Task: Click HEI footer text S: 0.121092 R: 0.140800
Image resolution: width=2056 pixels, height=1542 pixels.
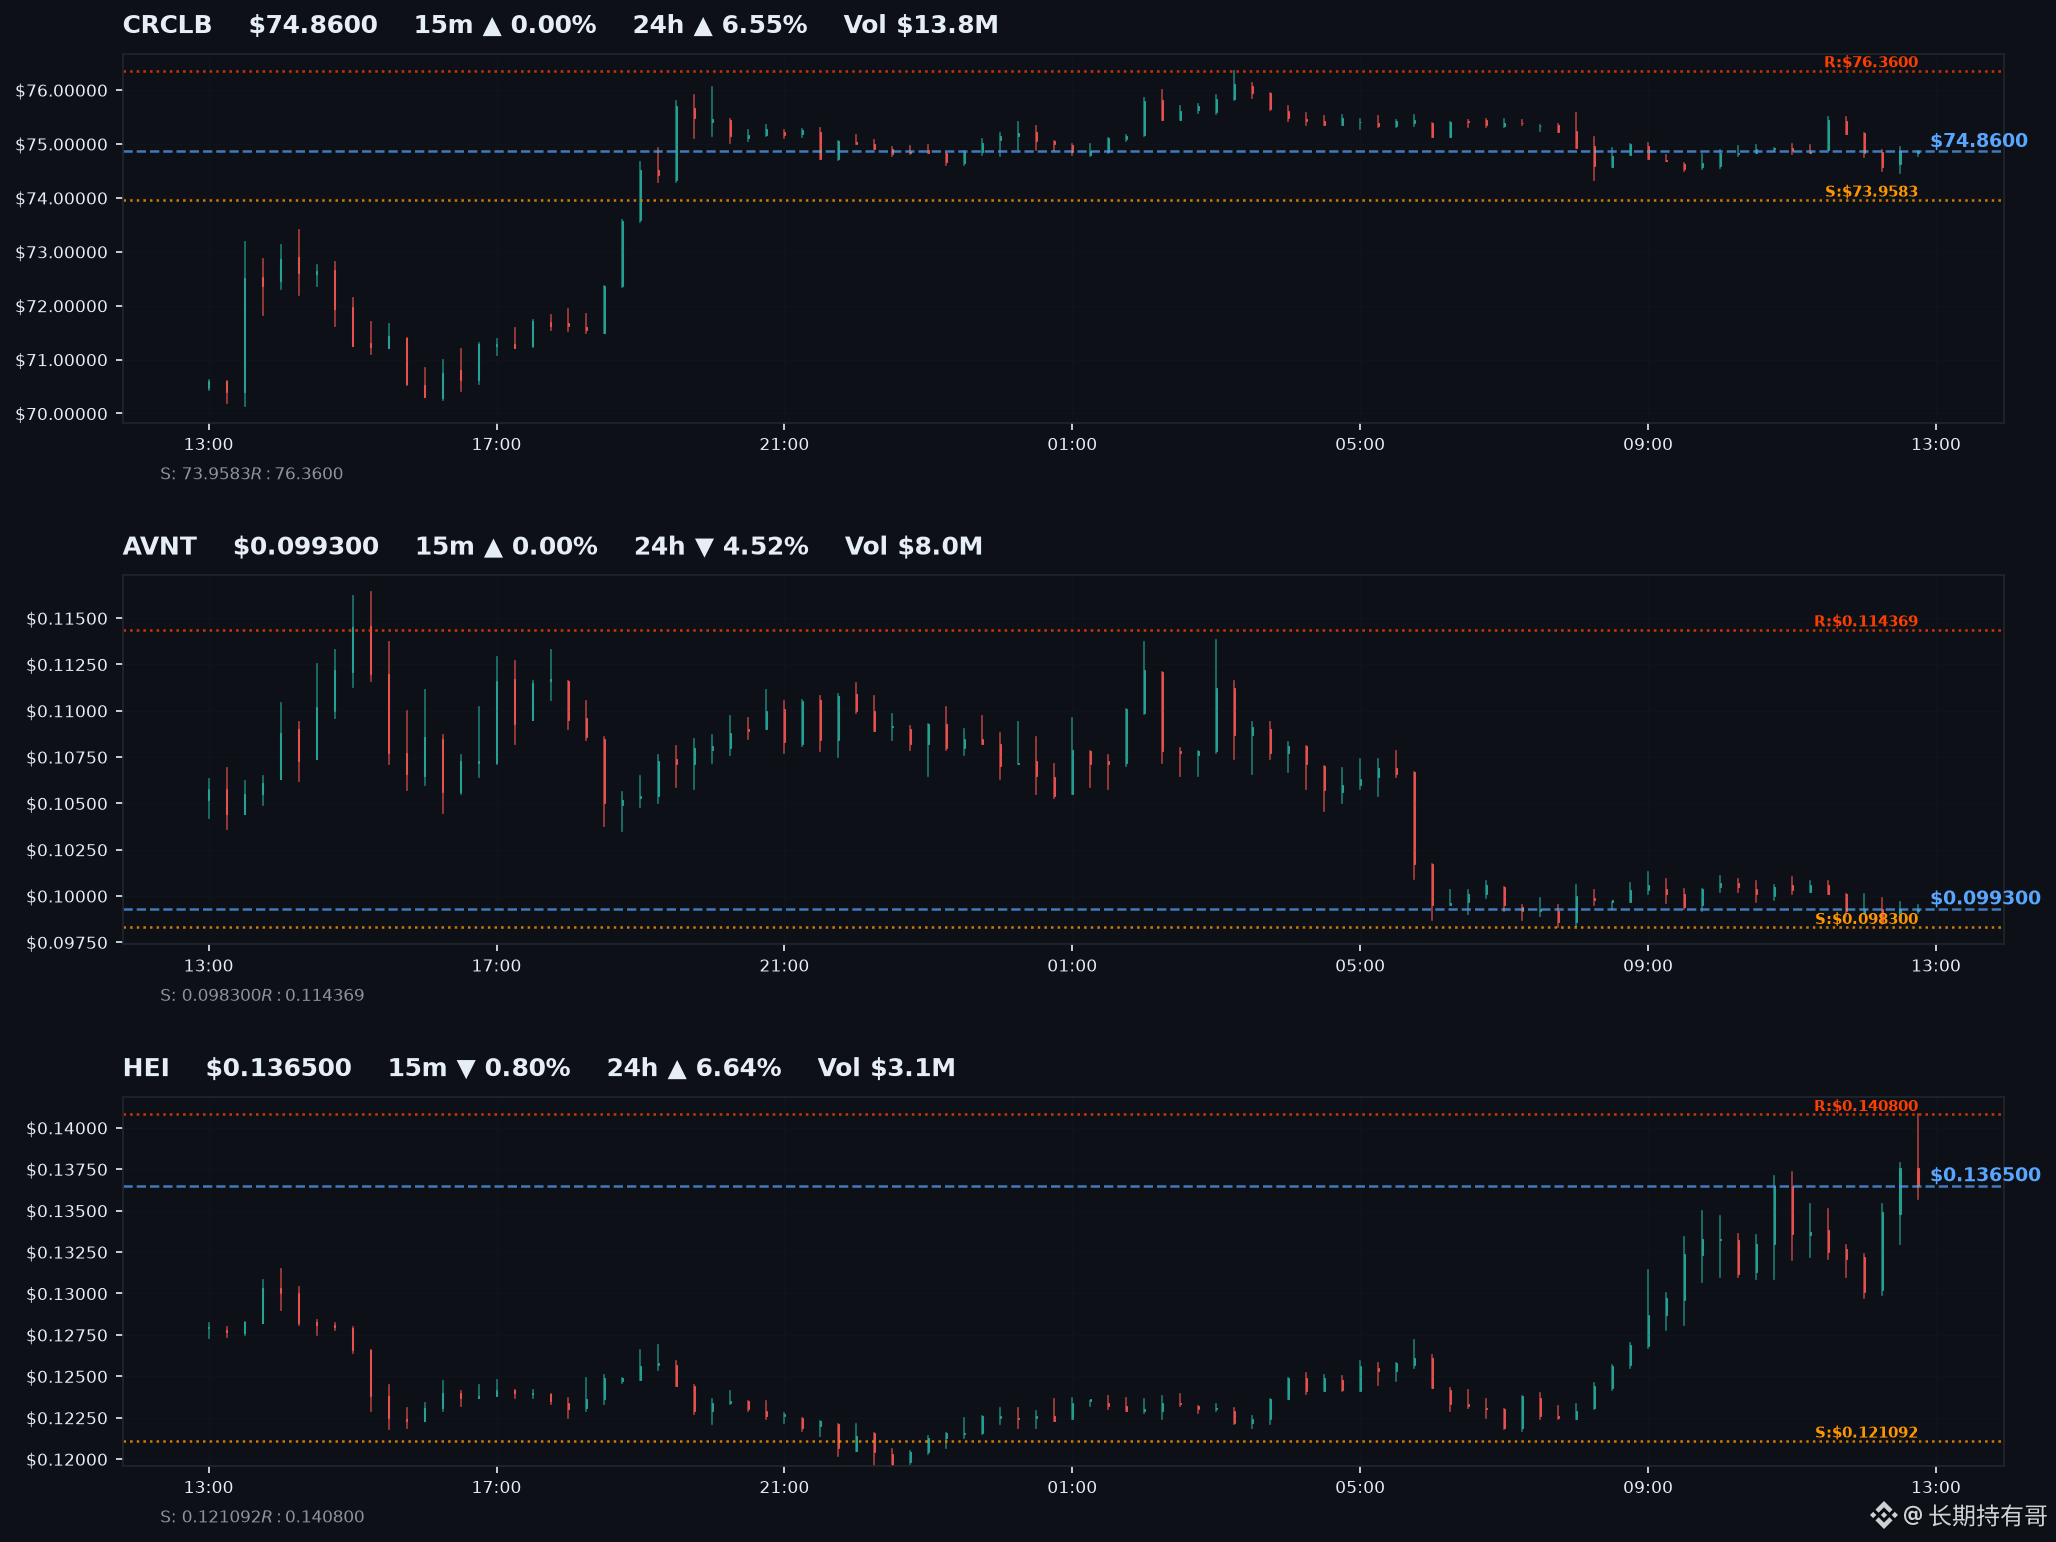Action: pos(262,1516)
